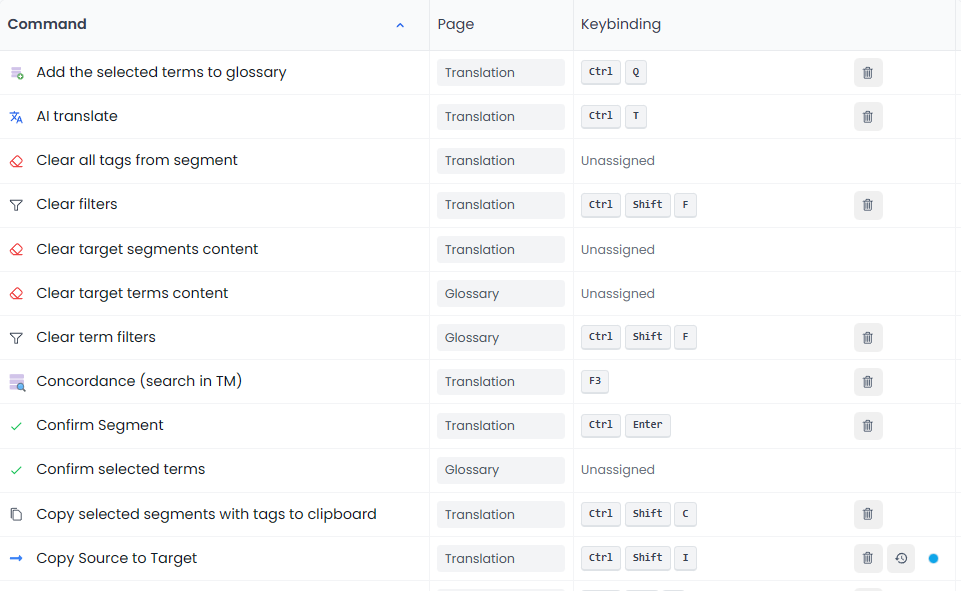This screenshot has height=591, width=961.
Task: Click the trash icon on the Confirm Segment row
Action: (867, 425)
